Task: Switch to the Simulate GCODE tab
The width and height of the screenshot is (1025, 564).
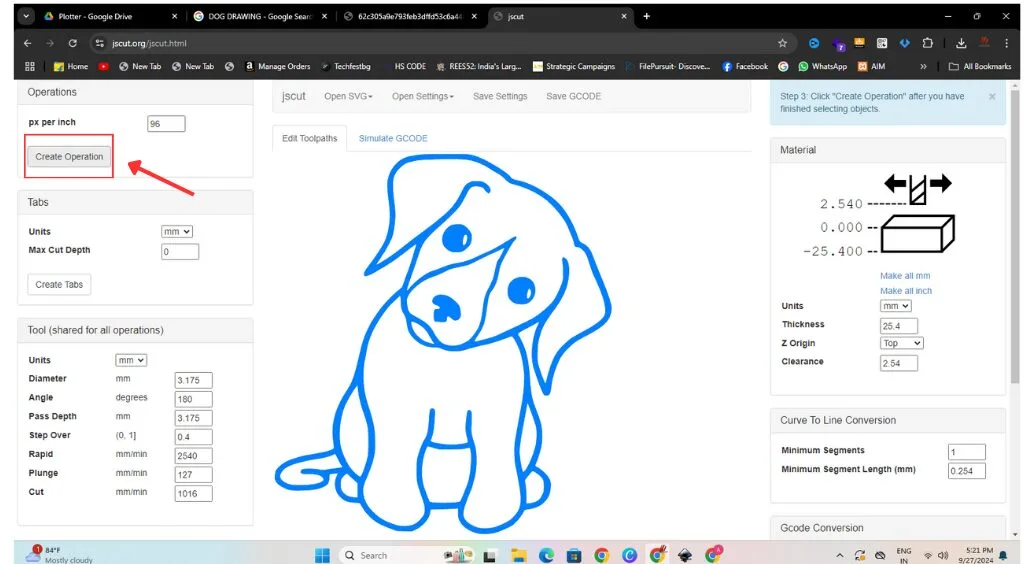Action: pyautogui.click(x=393, y=138)
